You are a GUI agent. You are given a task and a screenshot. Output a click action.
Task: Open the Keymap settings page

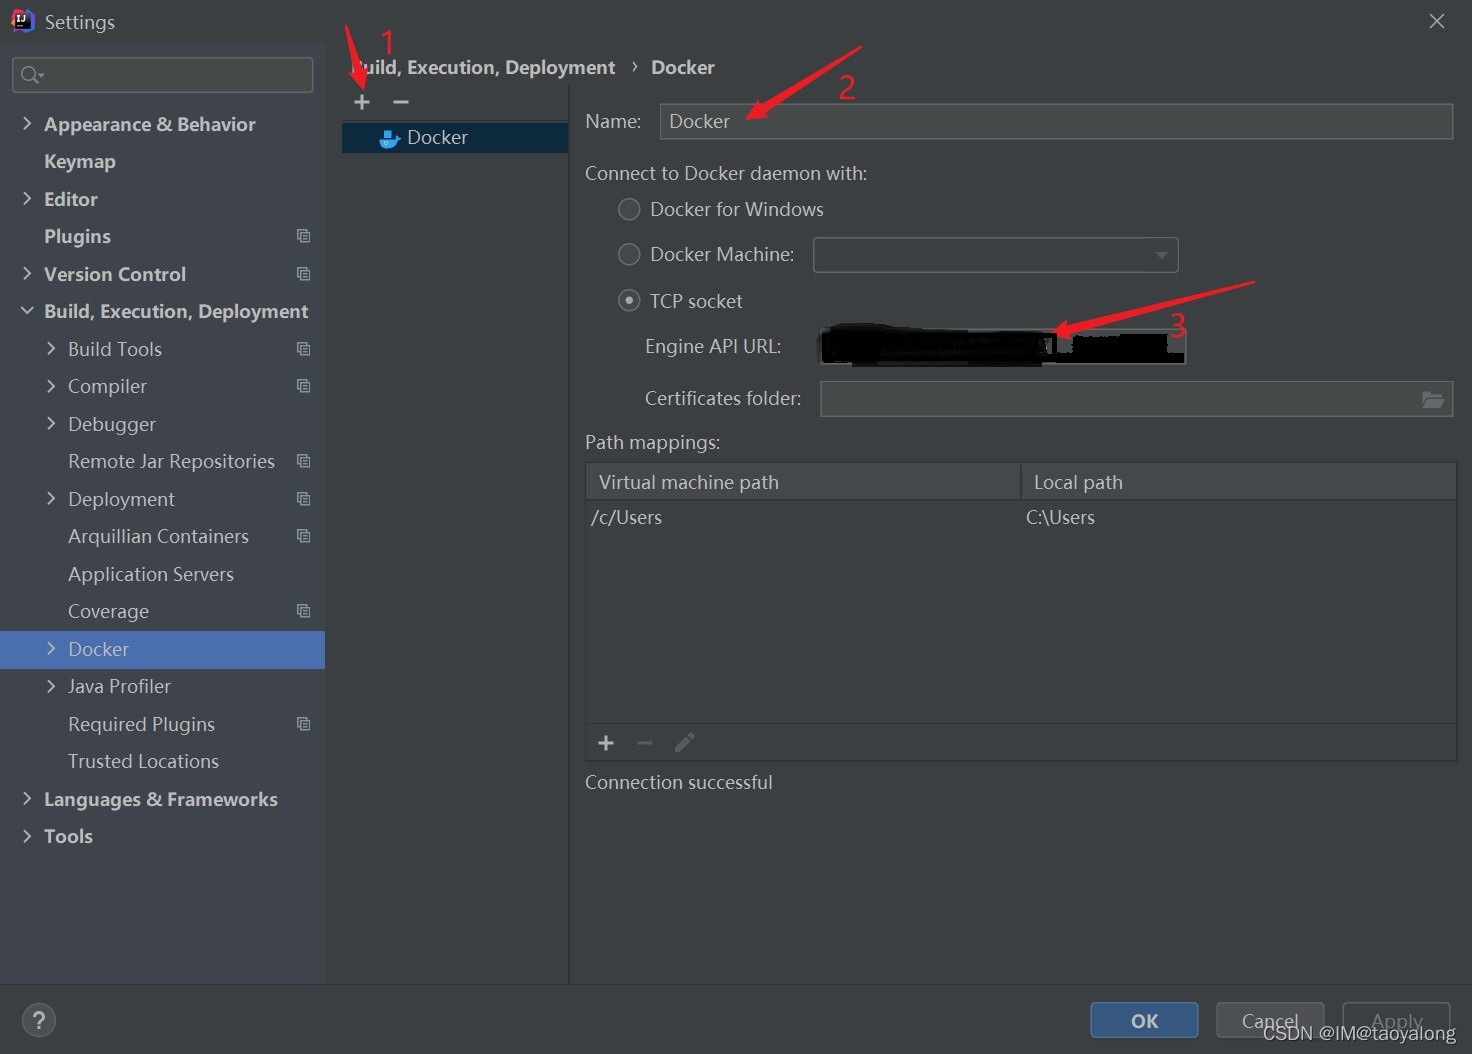[x=80, y=161]
